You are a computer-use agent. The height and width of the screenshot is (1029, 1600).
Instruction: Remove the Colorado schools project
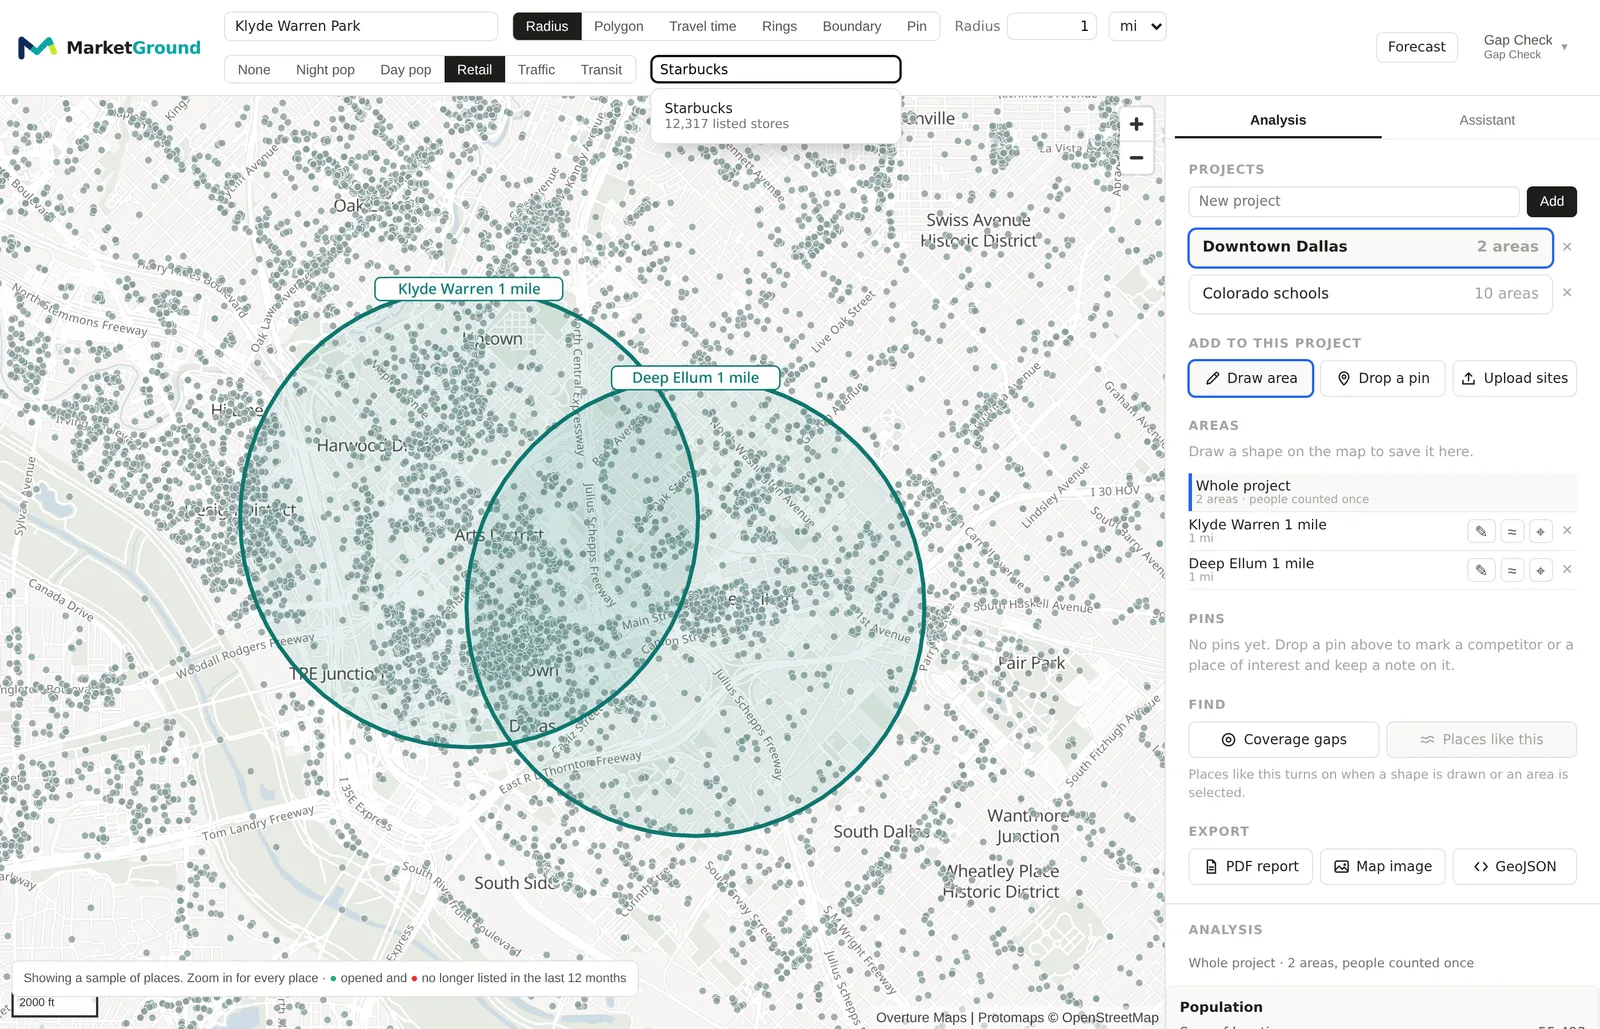1567,293
